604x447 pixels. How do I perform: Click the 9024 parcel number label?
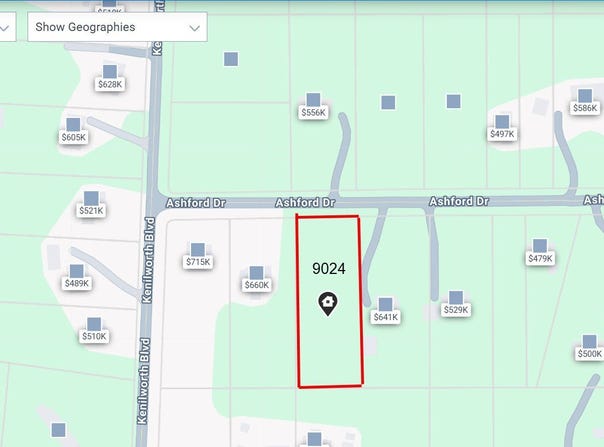coord(329,269)
